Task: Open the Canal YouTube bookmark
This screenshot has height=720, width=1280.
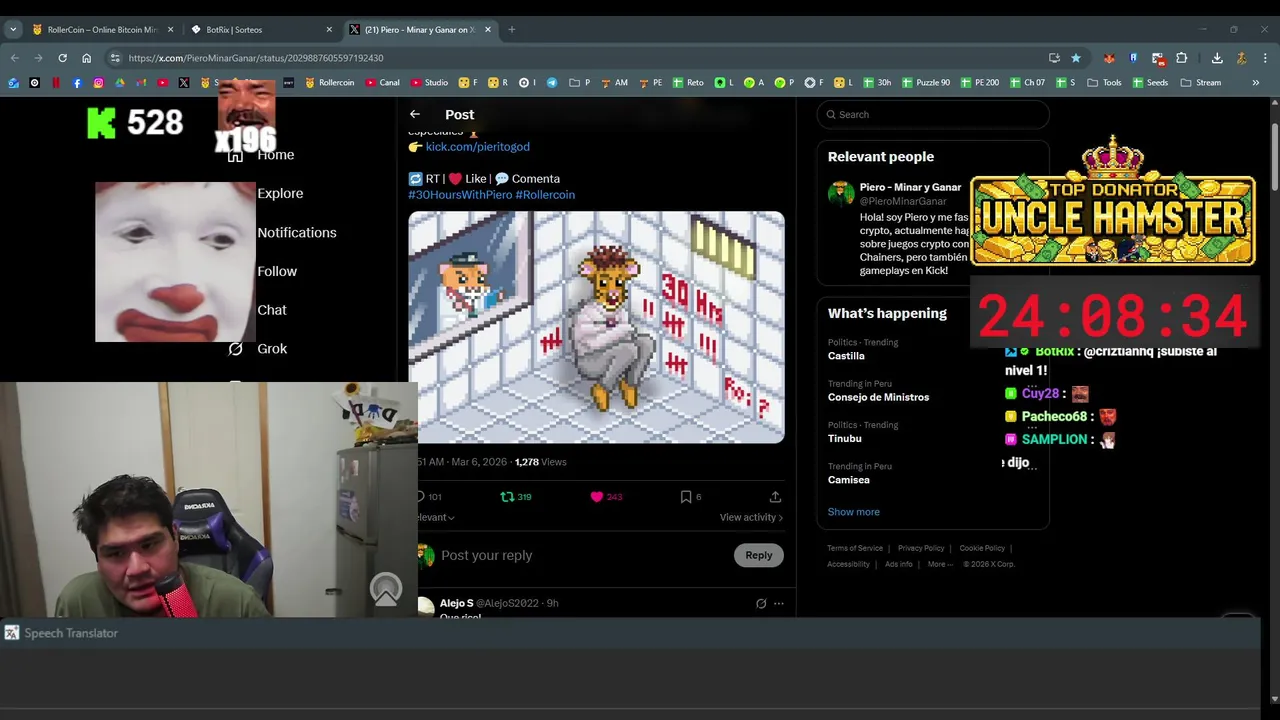Action: tap(382, 83)
